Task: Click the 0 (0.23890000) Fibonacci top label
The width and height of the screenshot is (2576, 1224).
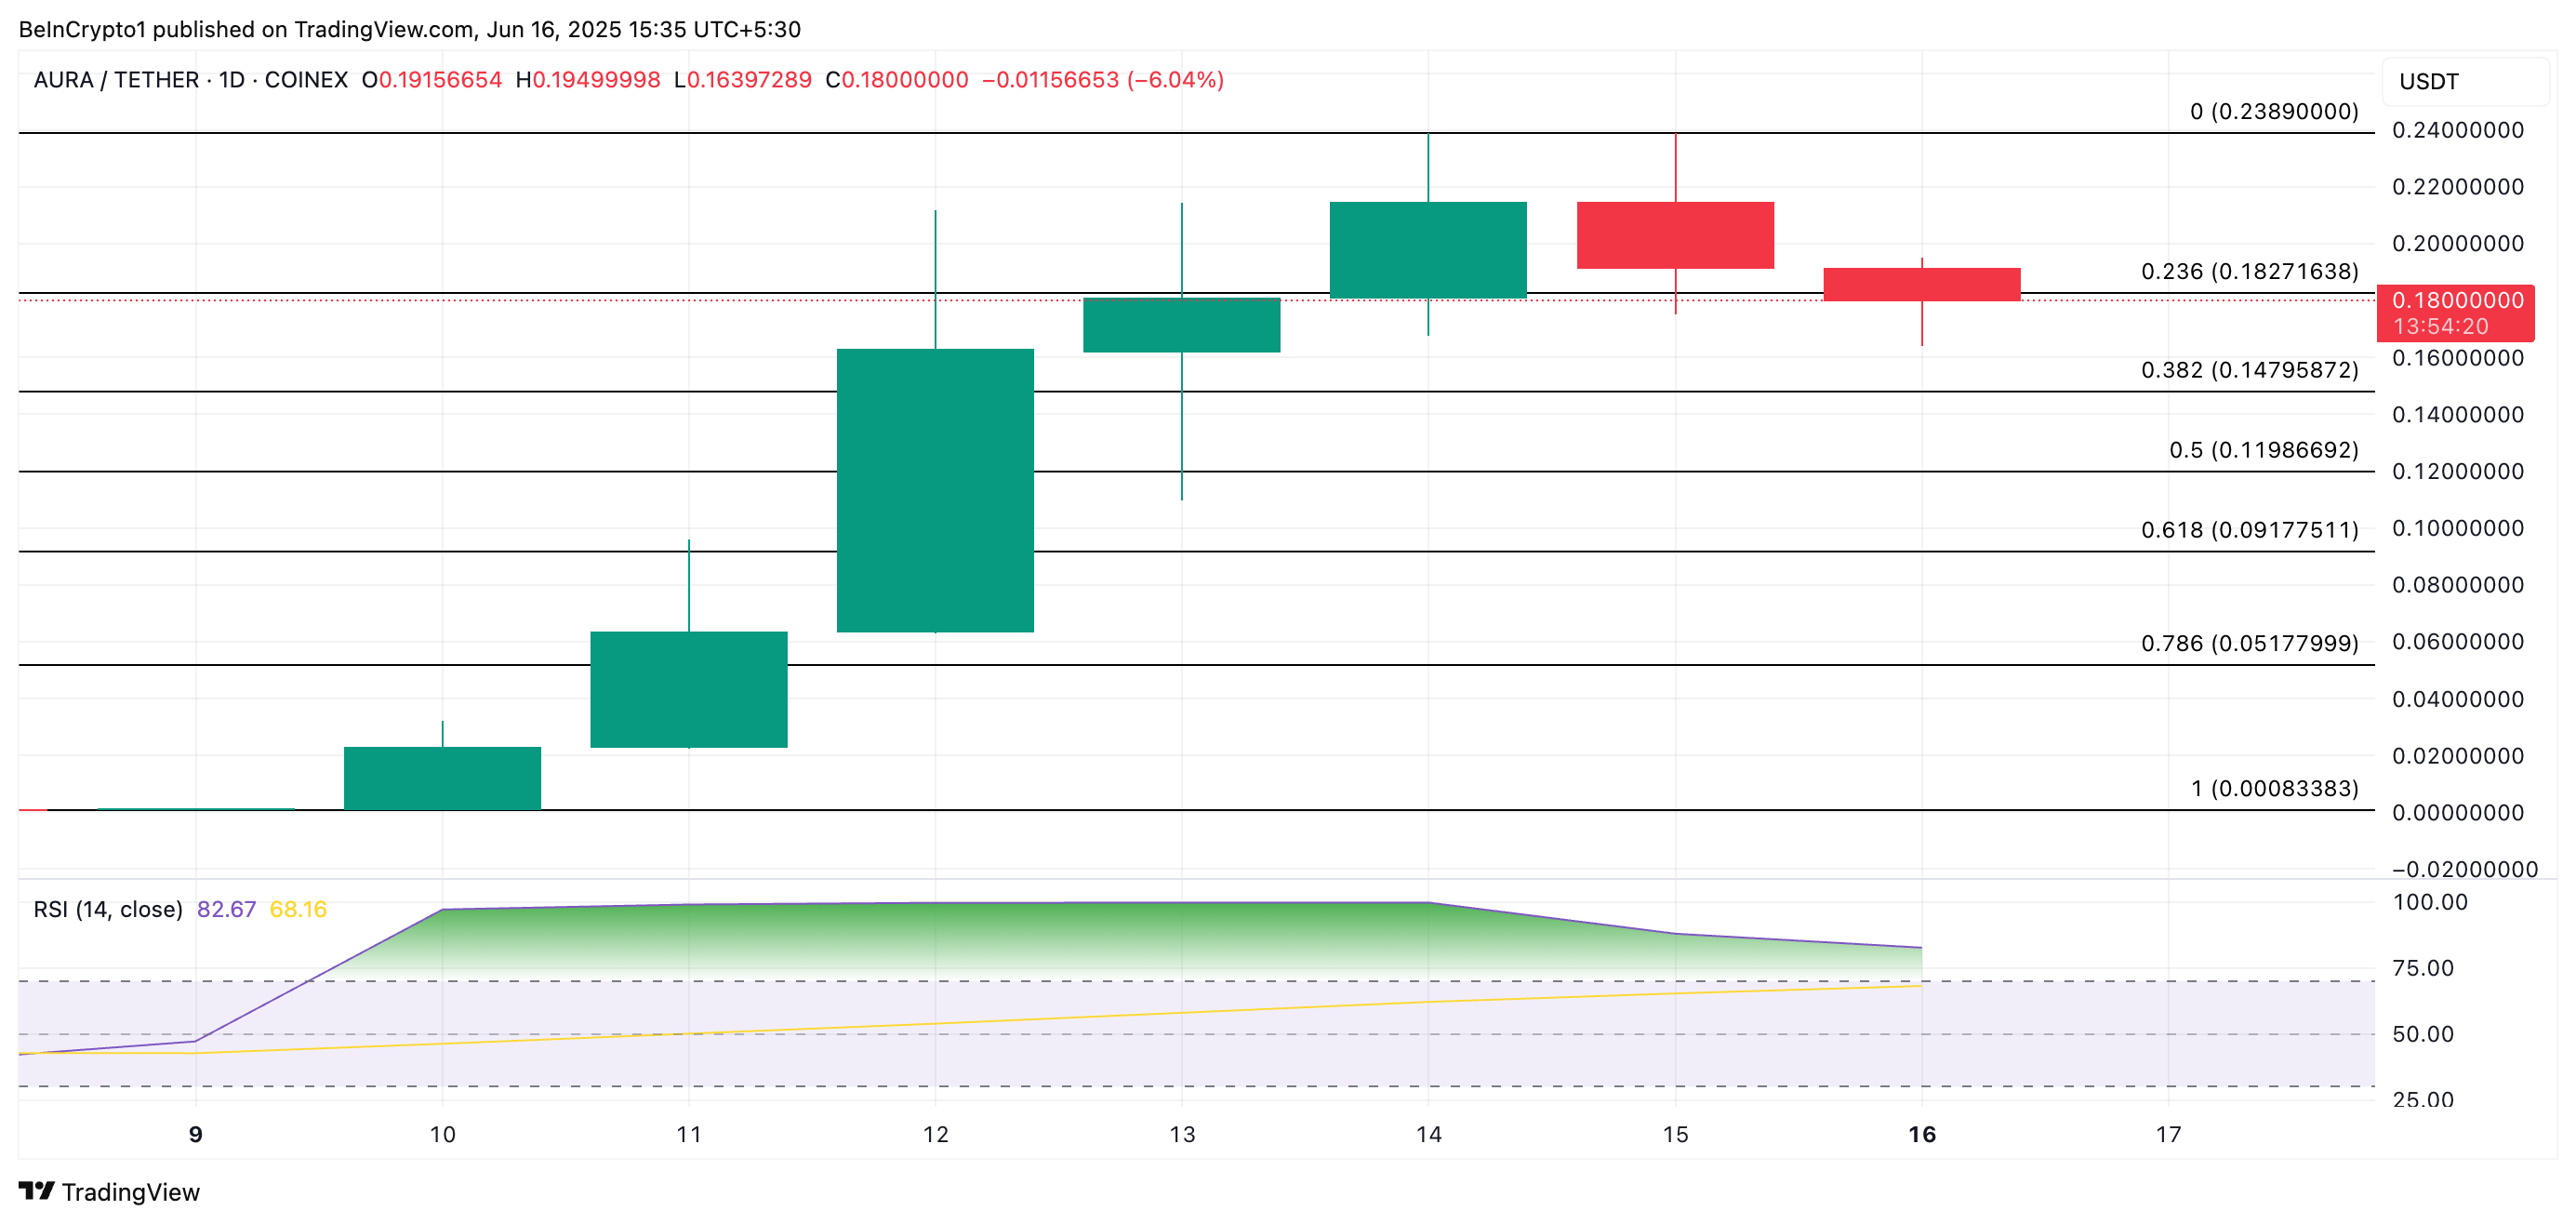Action: coord(2273,111)
